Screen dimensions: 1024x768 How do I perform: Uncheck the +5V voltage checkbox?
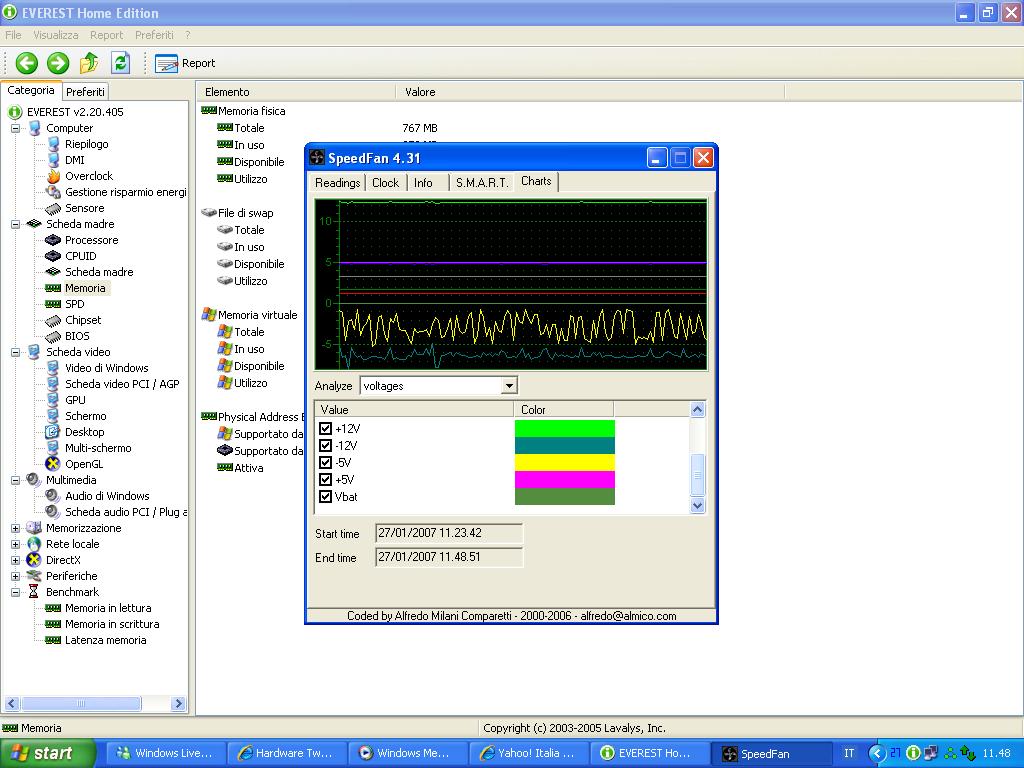(x=325, y=479)
